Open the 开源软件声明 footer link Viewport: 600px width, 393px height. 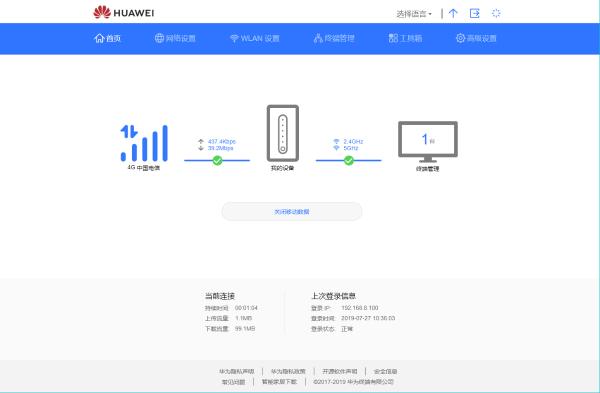(340, 372)
